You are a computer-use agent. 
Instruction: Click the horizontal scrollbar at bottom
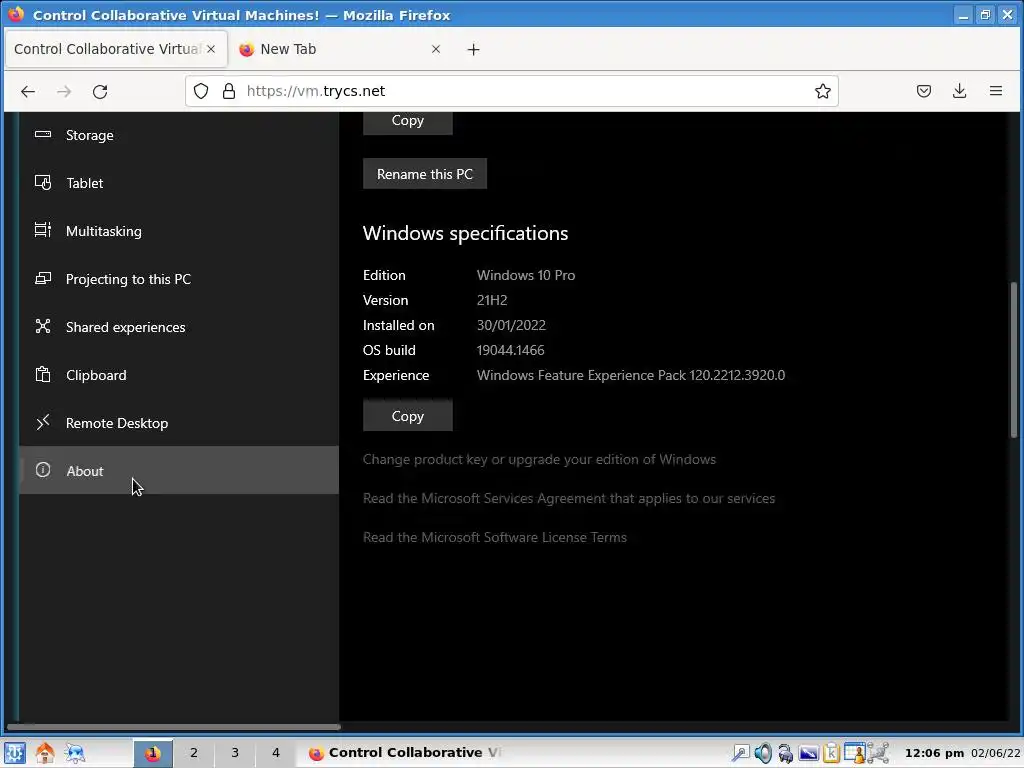(173, 726)
